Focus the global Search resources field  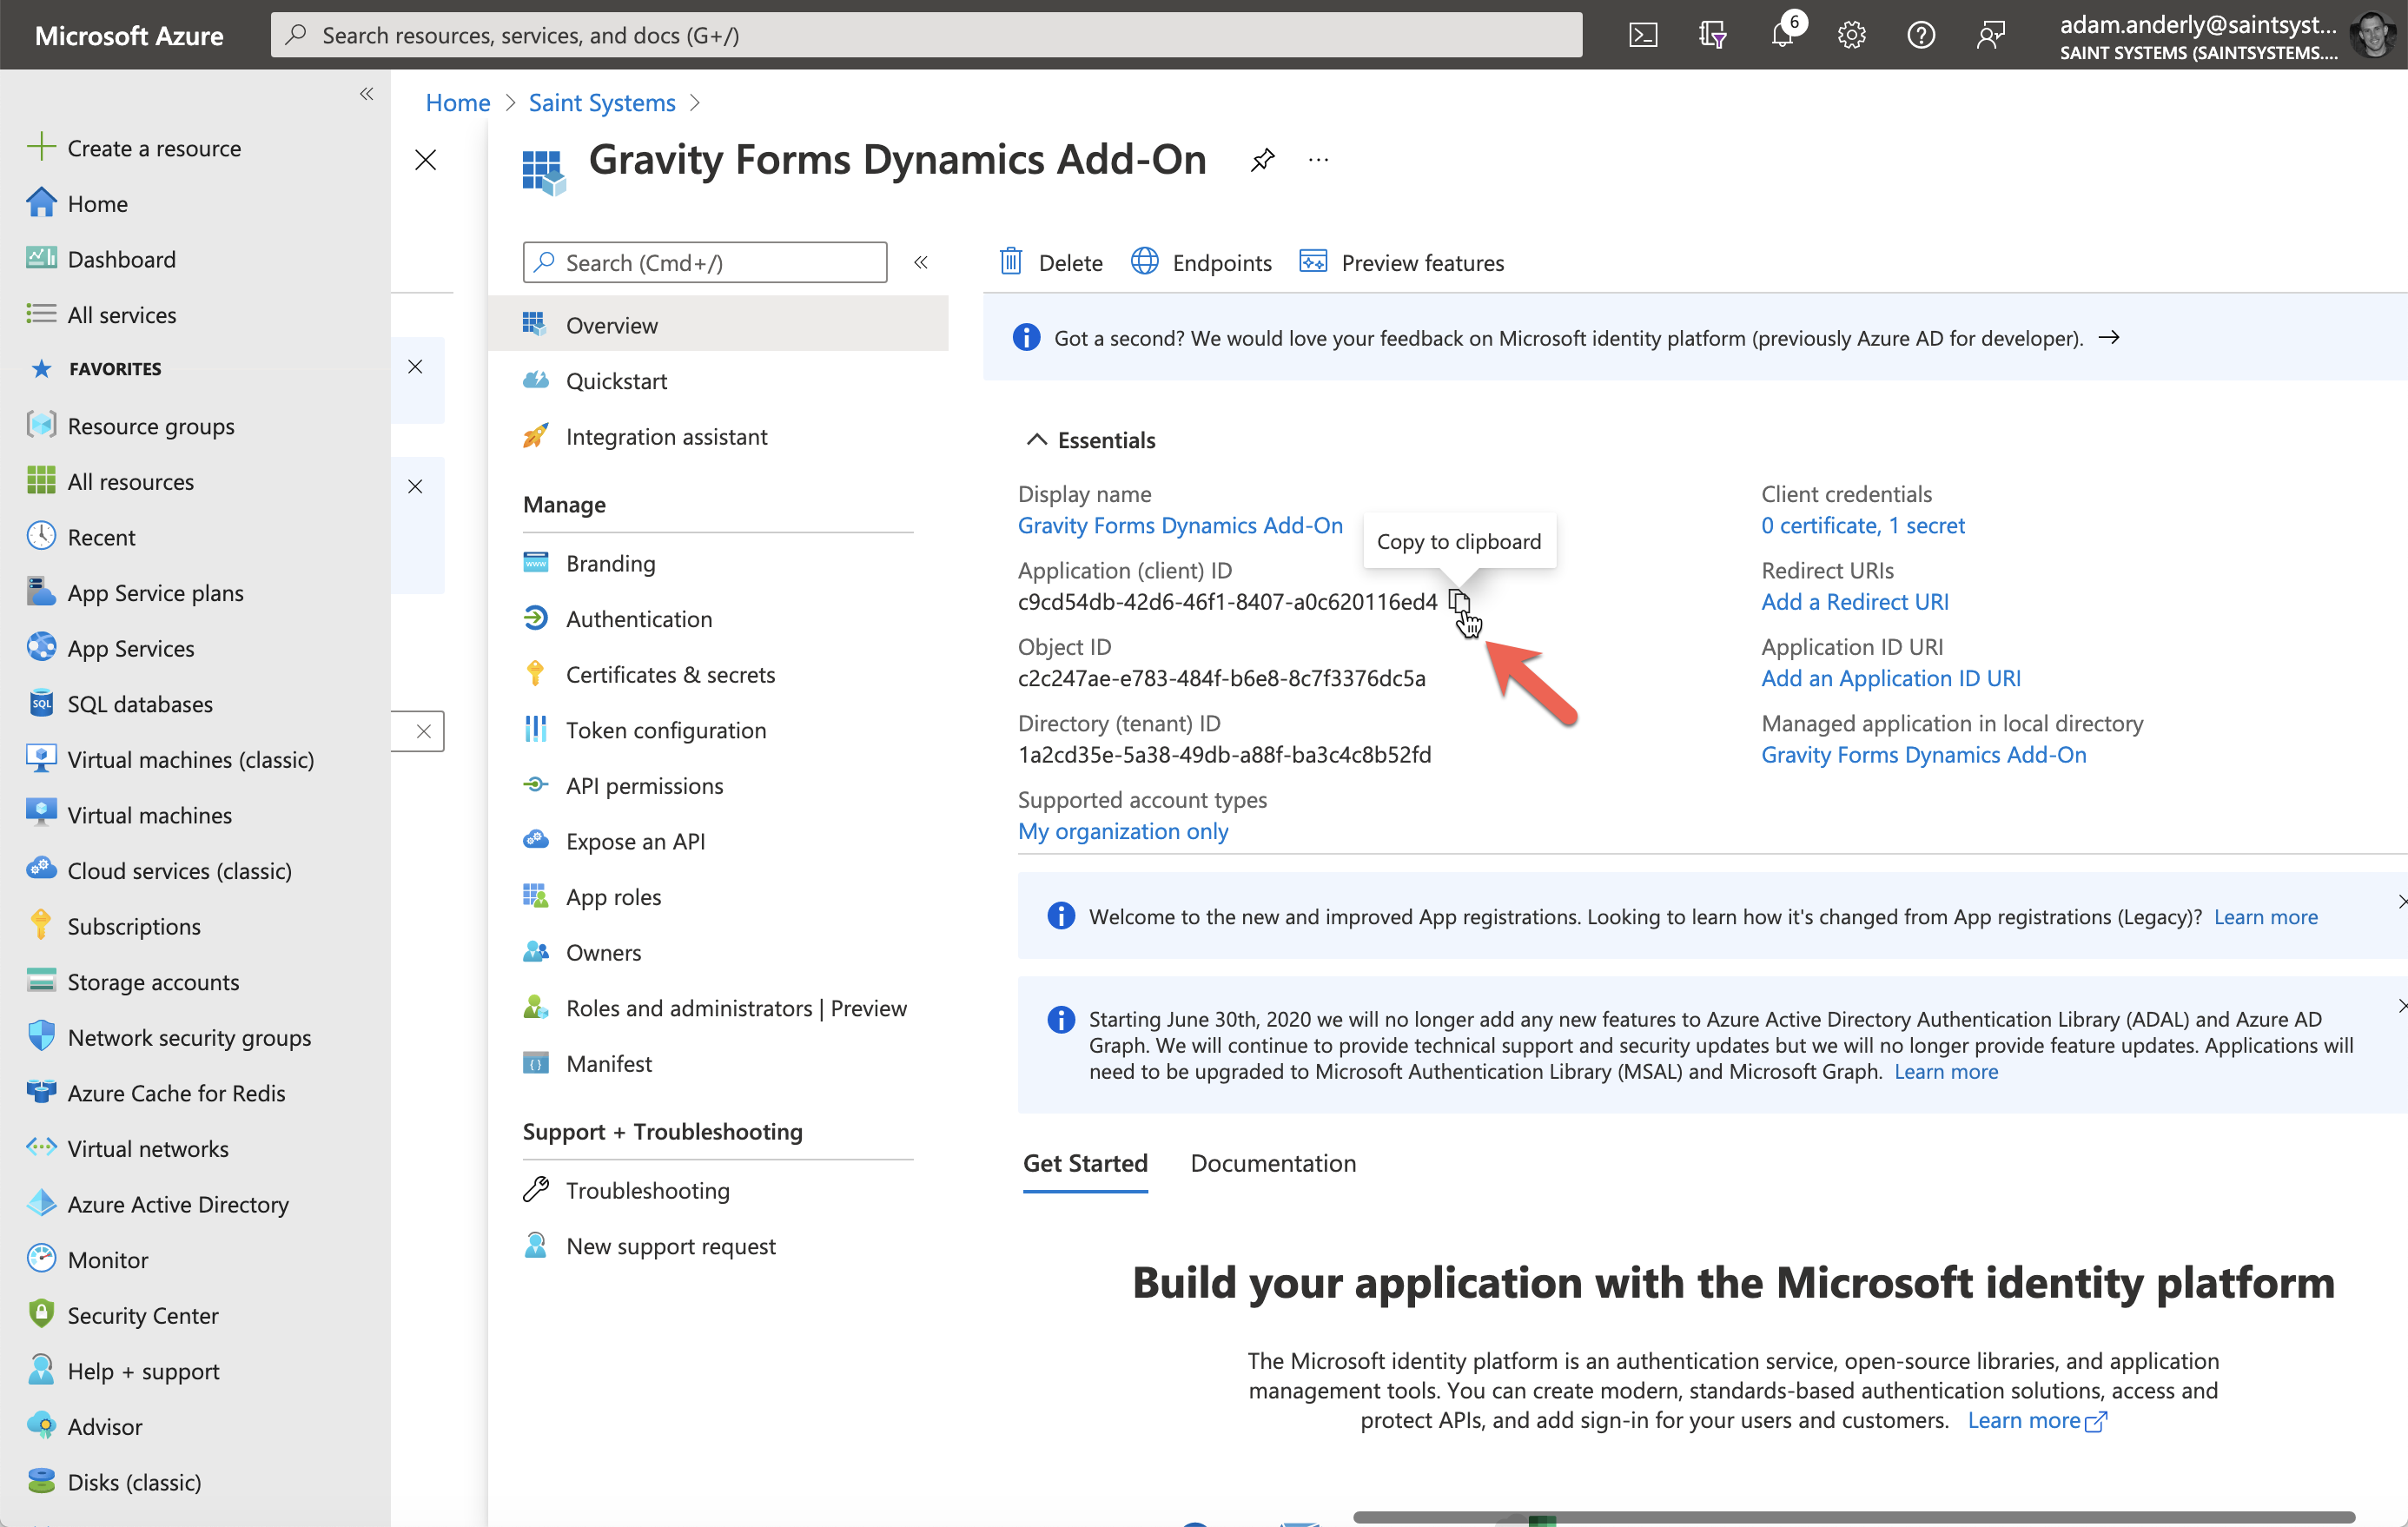pos(926,35)
